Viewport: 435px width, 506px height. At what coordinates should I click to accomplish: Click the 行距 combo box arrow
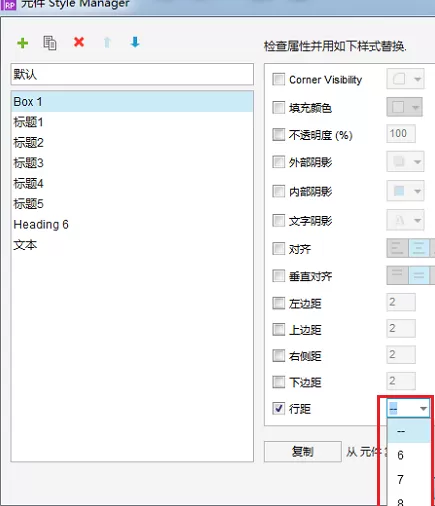(x=423, y=409)
